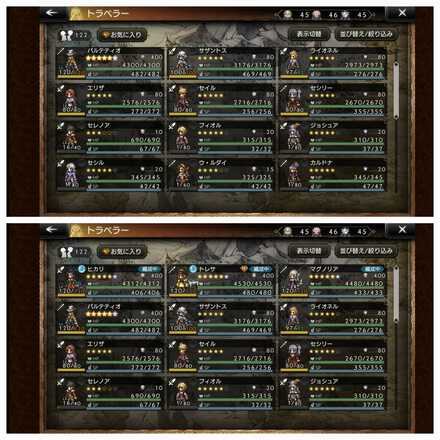Click the weapon icon on カルドナ's card
Screen dimensions: 440x440
coord(284,163)
